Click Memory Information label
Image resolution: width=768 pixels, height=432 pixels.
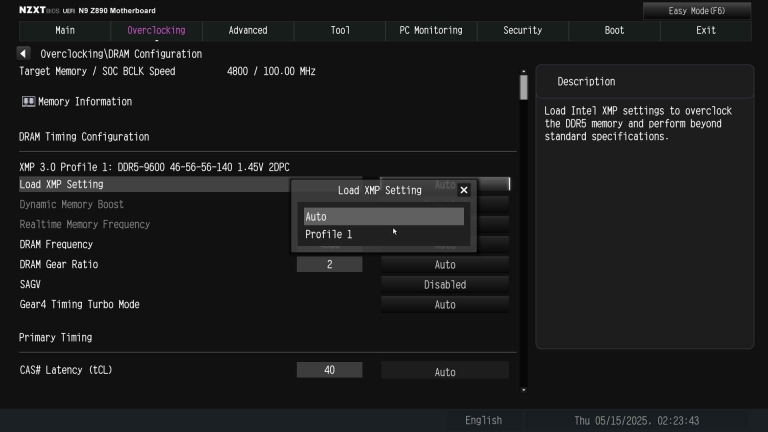click(x=85, y=102)
